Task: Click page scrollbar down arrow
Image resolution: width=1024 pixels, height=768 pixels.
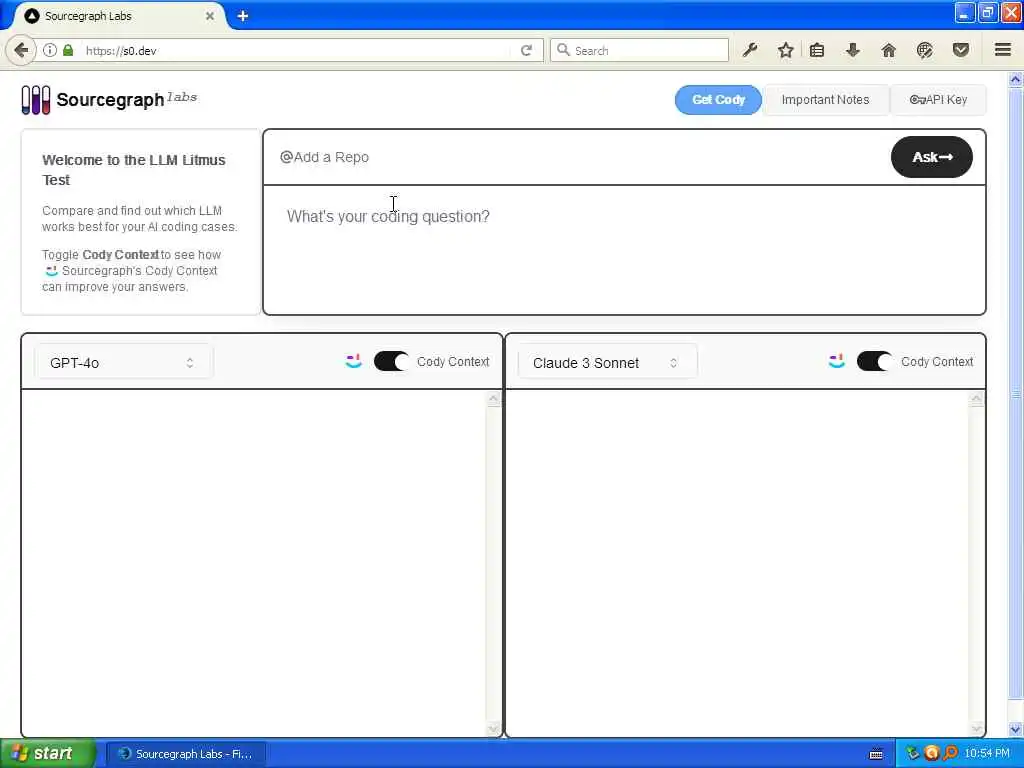Action: click(x=1016, y=729)
